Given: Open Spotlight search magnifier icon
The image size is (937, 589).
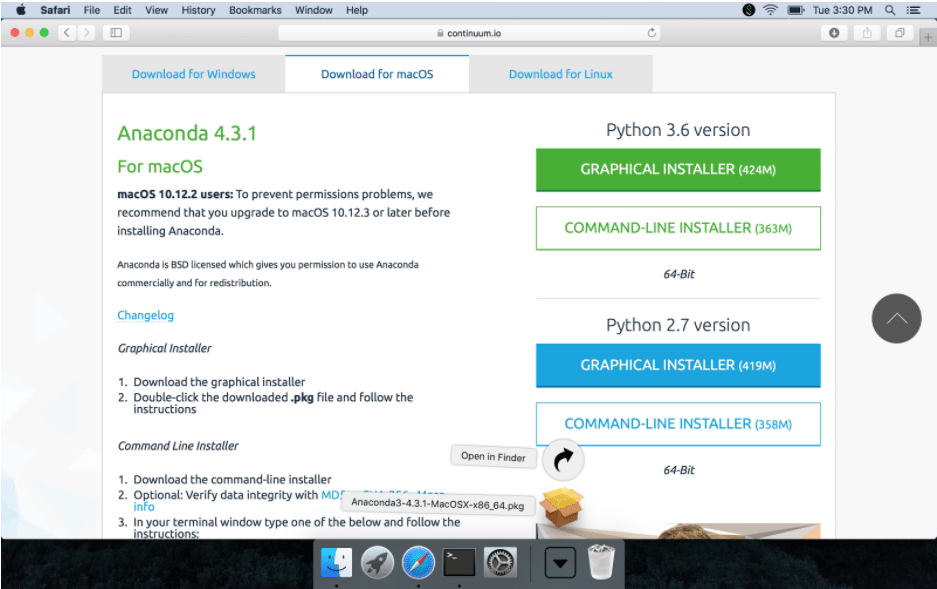Looking at the screenshot, I should (x=890, y=10).
